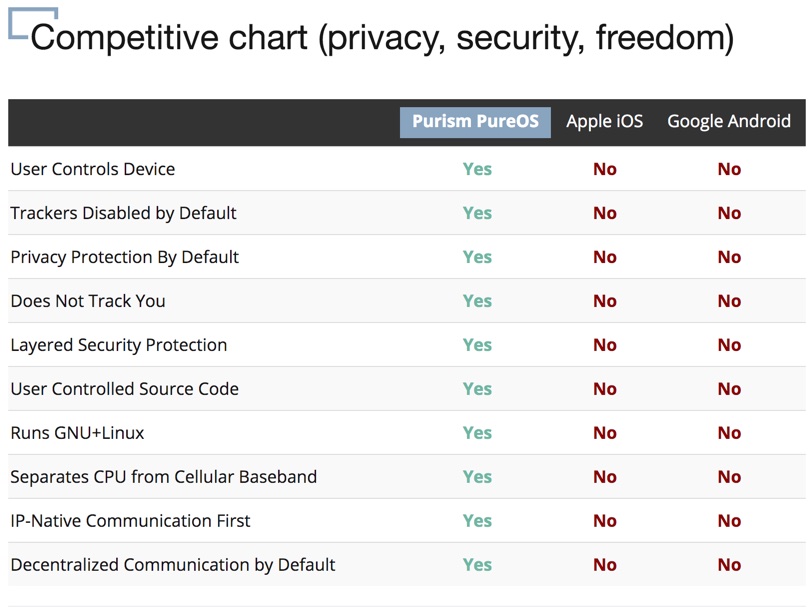Click PureOS Yes for Layered Security Protection
The width and height of the screenshot is (812, 611).
477,345
